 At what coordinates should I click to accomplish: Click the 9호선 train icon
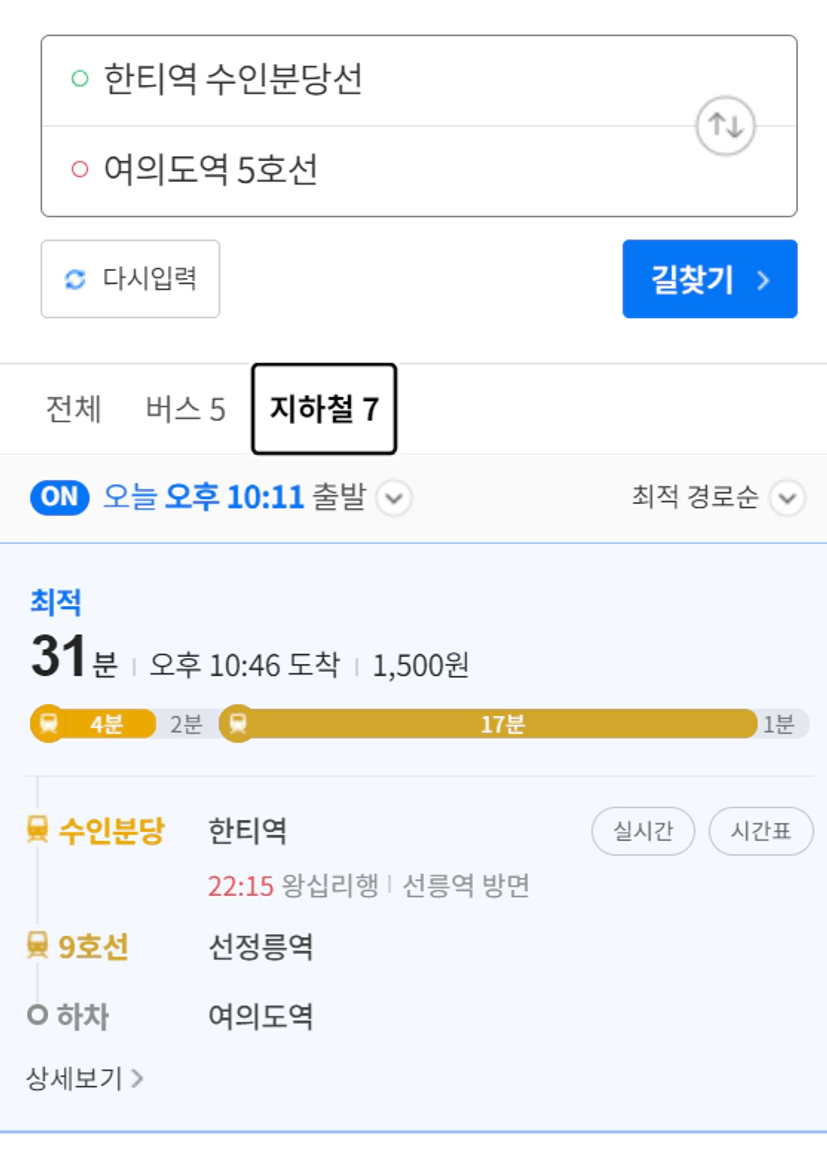(38, 945)
